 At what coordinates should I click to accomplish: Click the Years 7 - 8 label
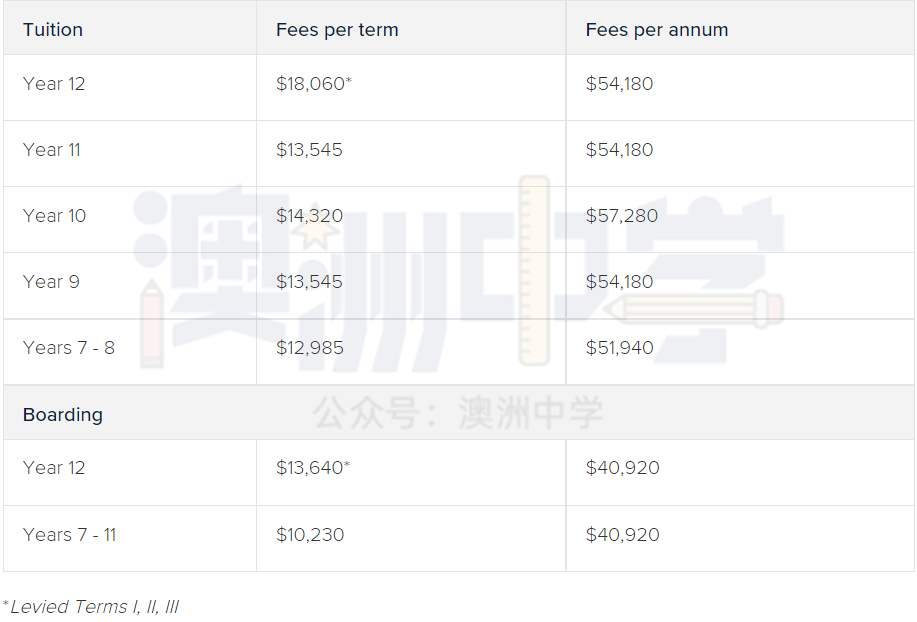[68, 348]
